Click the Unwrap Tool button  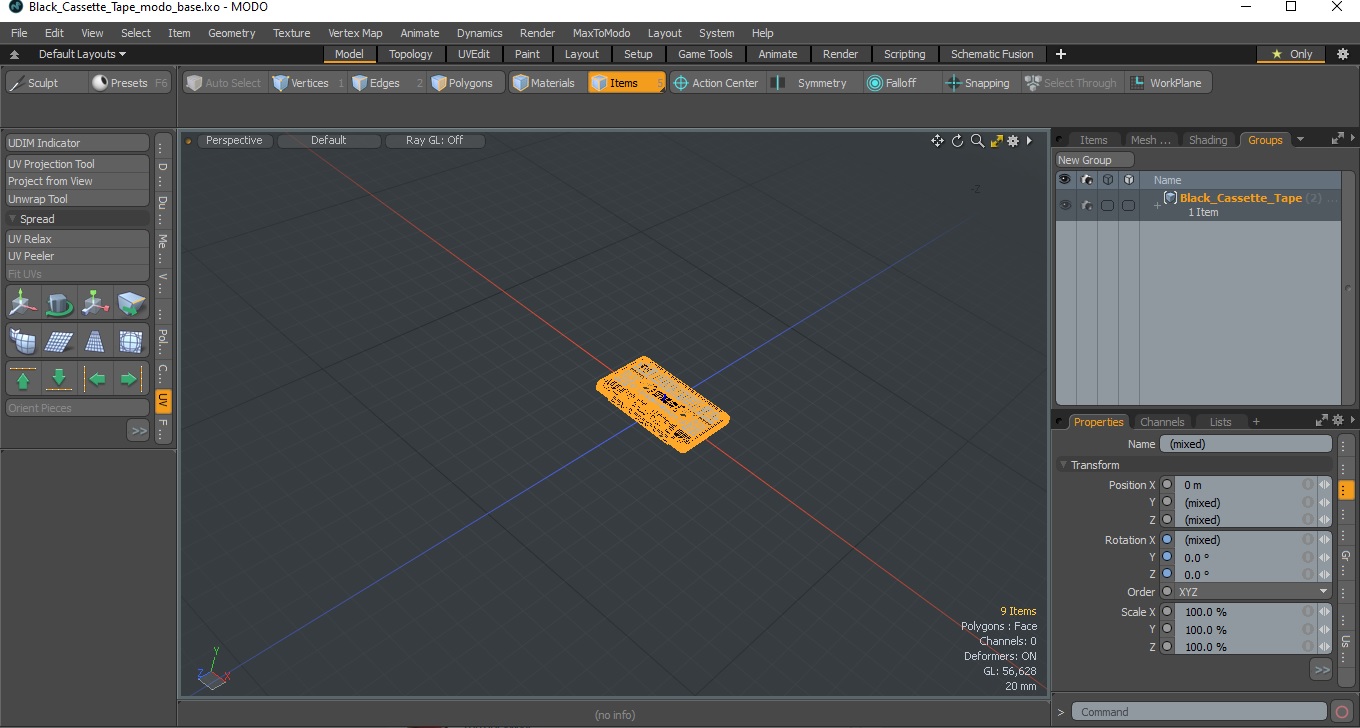pyautogui.click(x=78, y=199)
